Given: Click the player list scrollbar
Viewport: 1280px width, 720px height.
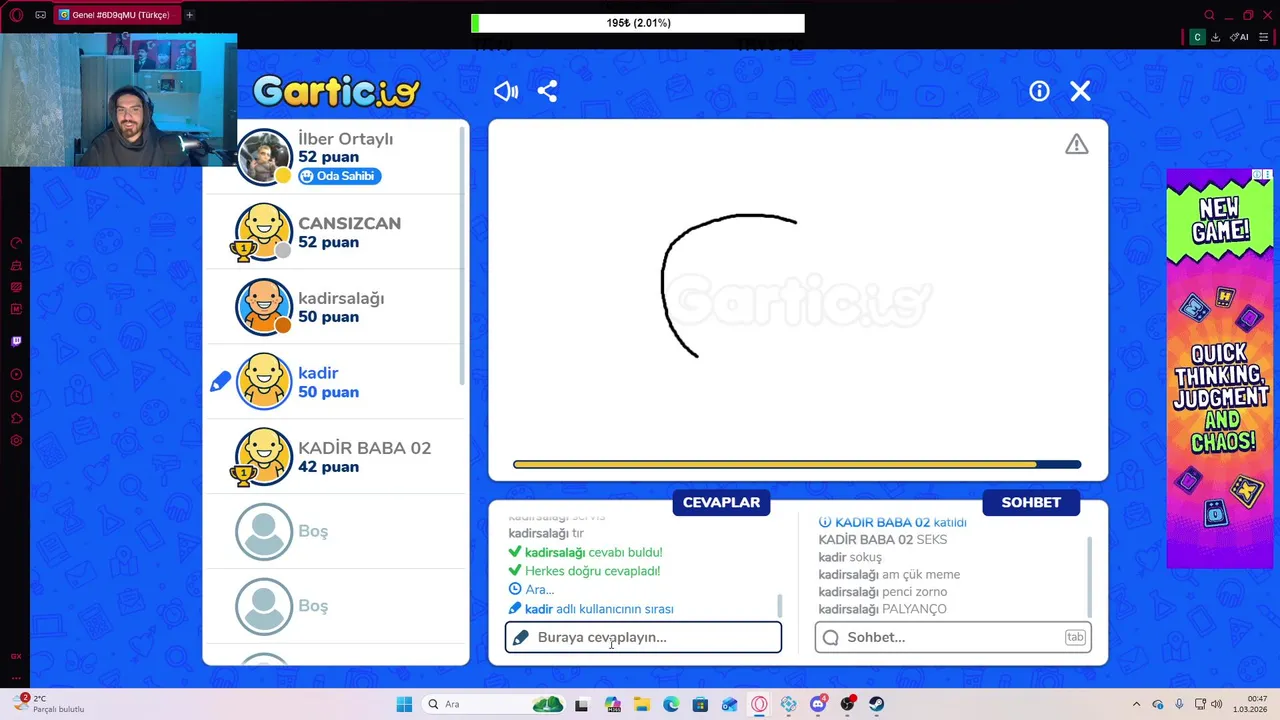Looking at the screenshot, I should tap(463, 256).
